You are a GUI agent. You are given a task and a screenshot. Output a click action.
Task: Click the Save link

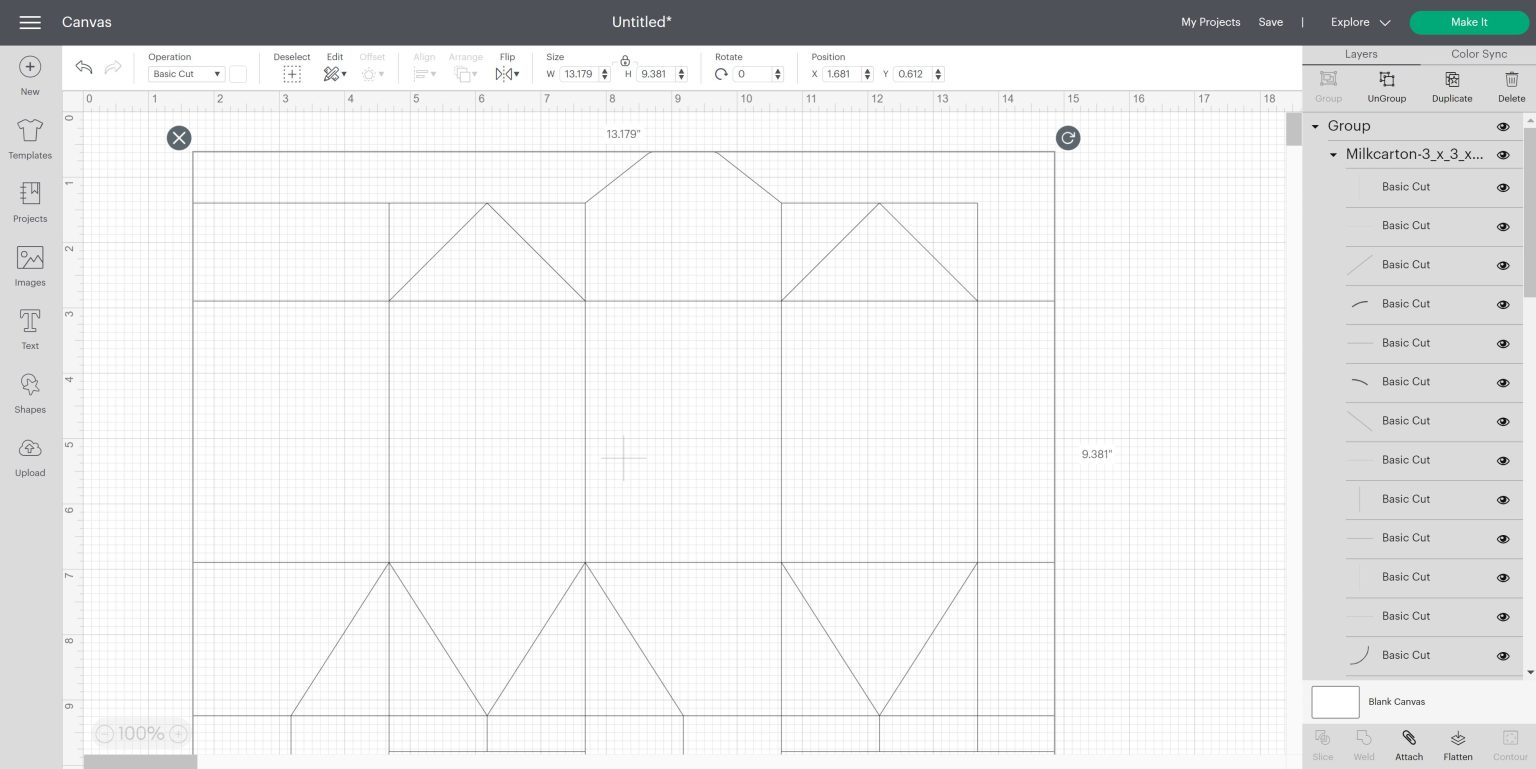(x=1270, y=22)
